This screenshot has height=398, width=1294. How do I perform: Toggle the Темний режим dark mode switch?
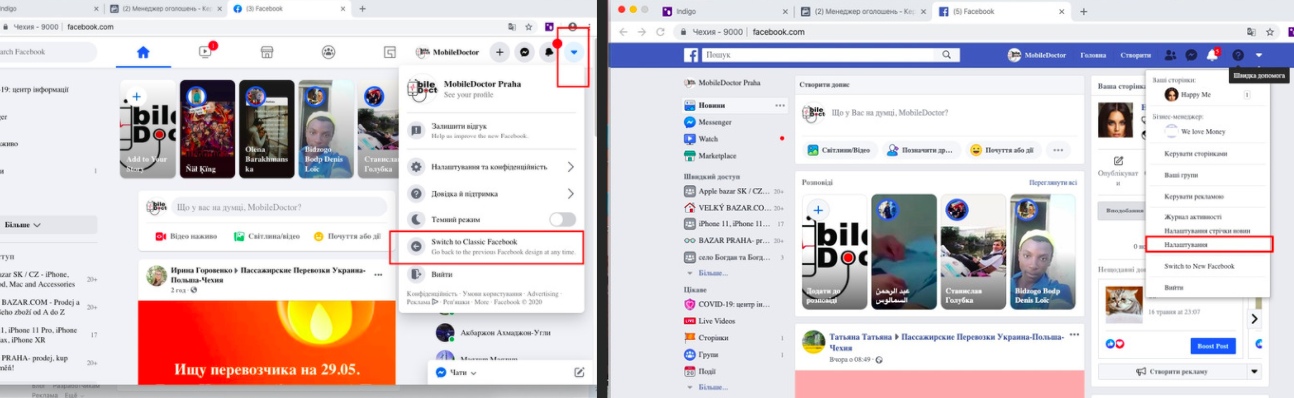[x=562, y=219]
